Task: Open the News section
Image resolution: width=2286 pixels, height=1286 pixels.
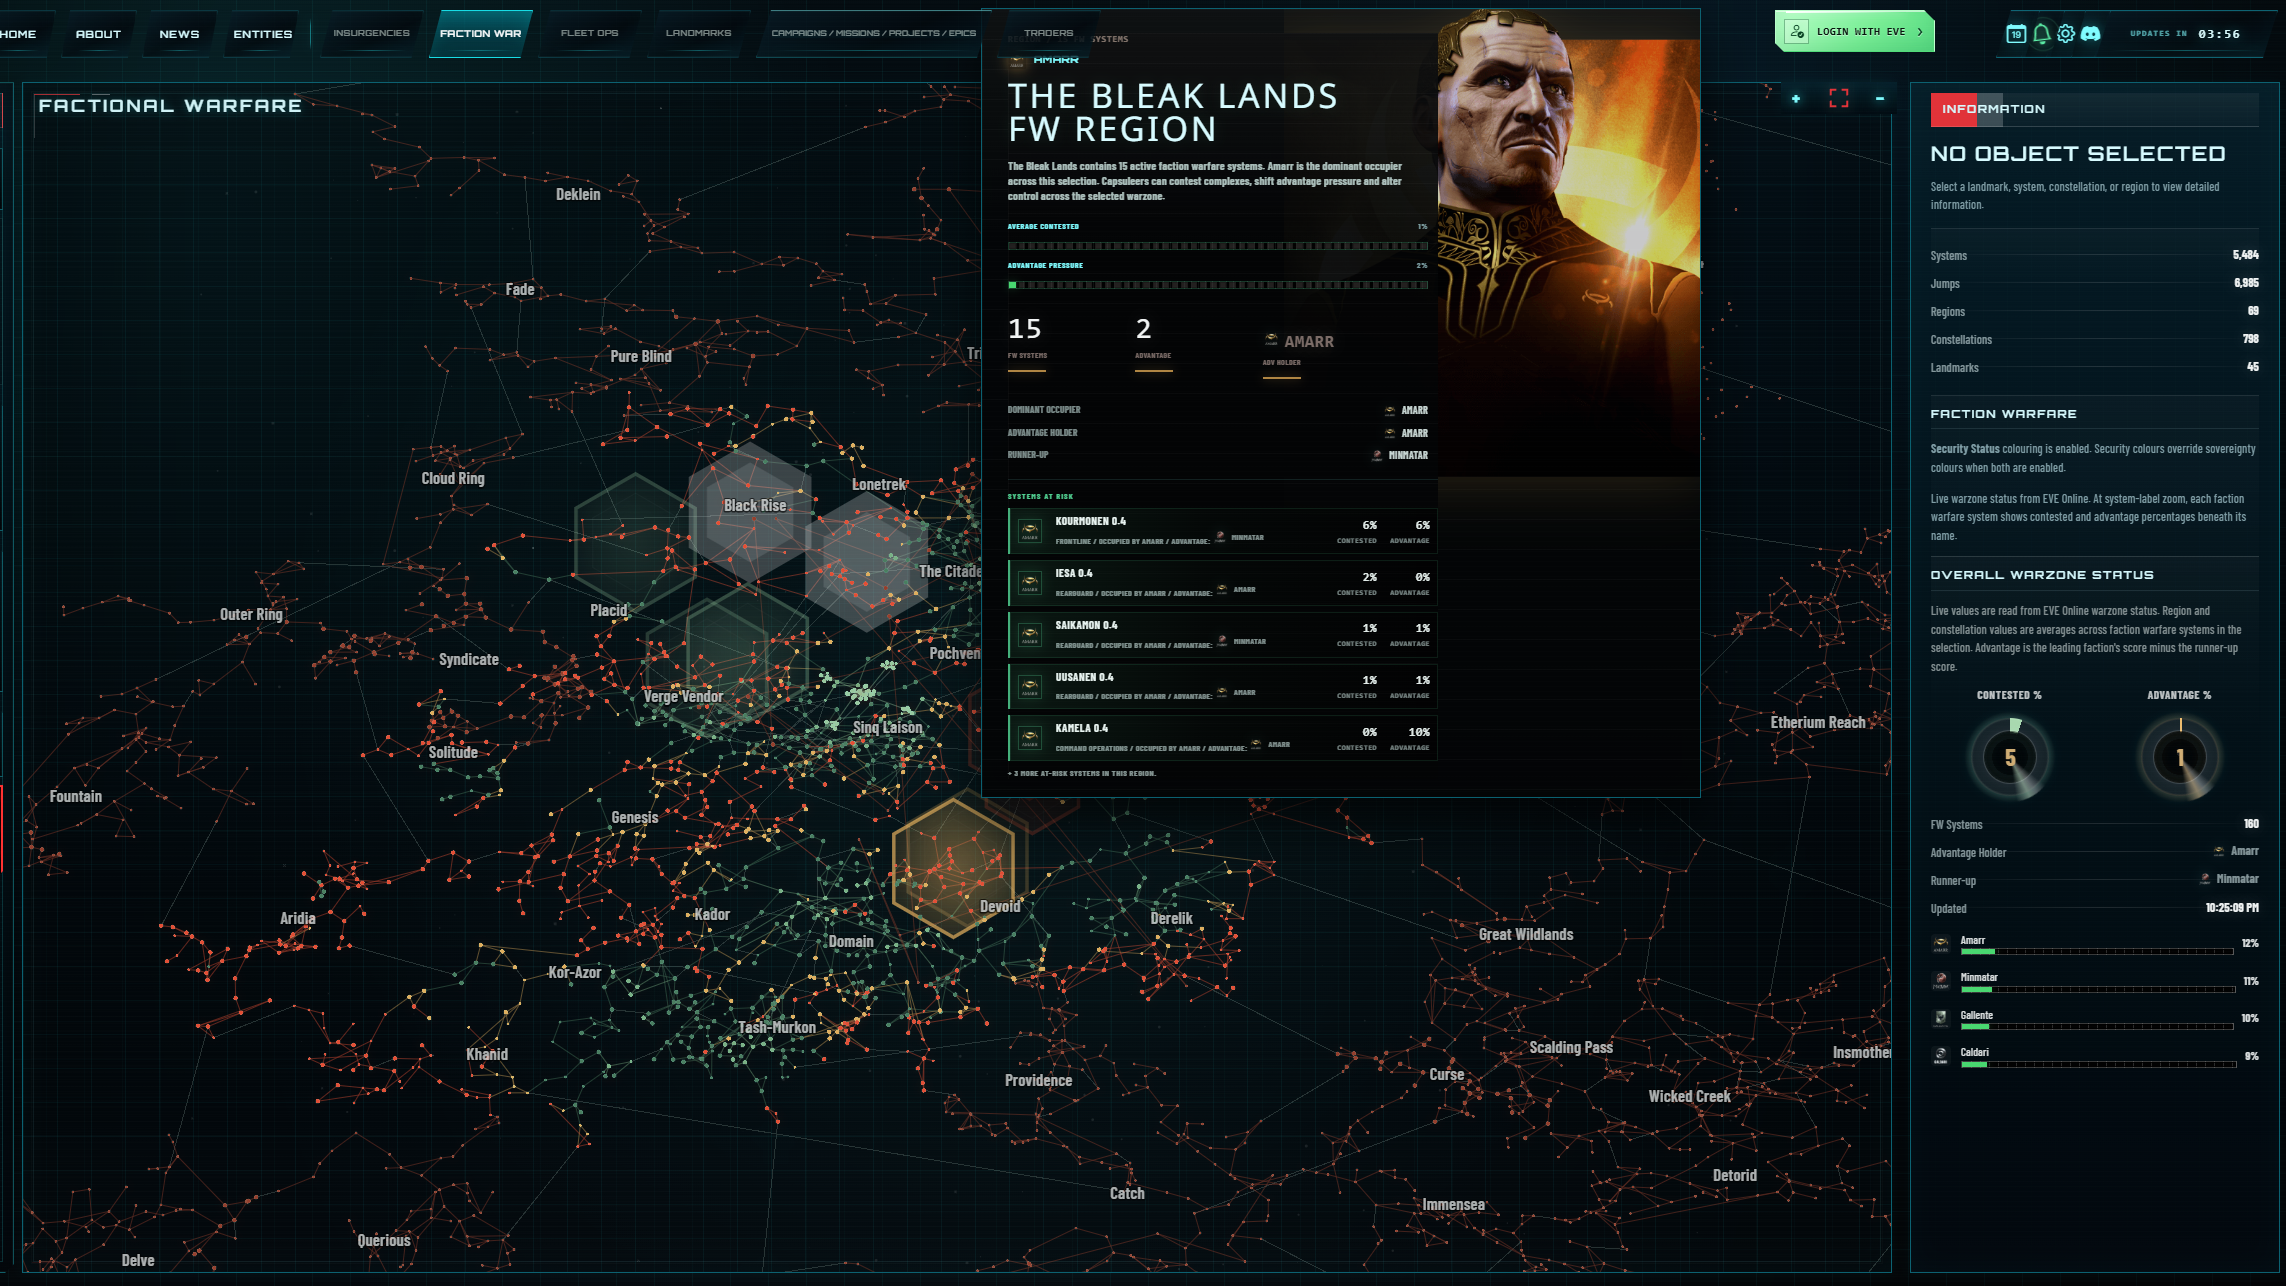Action: point(179,34)
